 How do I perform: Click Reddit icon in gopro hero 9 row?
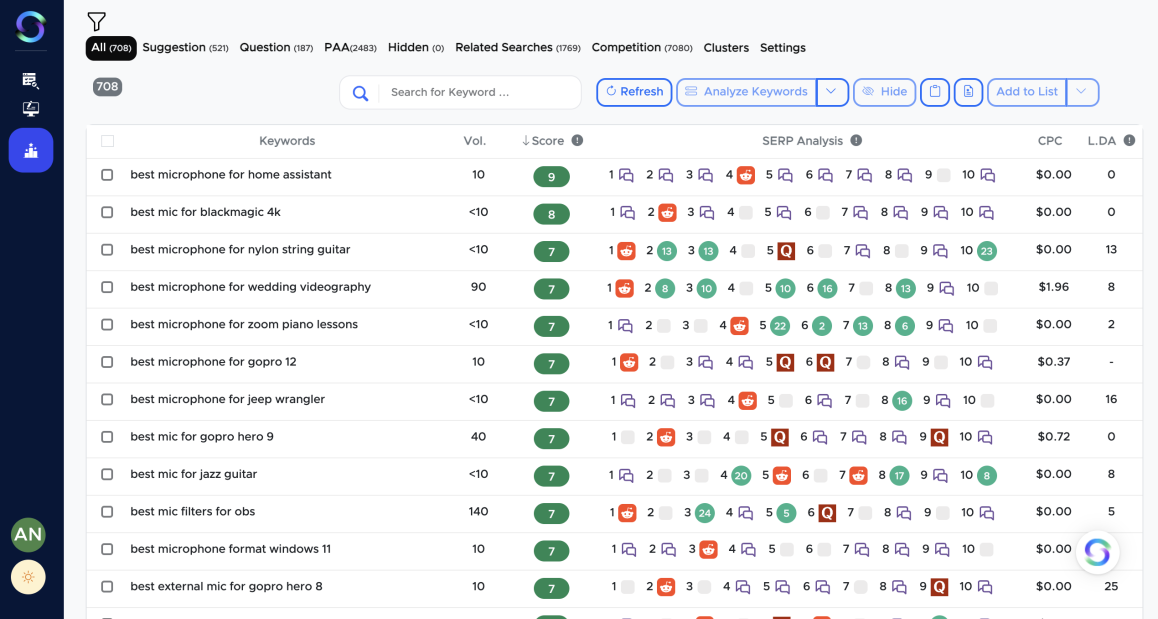pyautogui.click(x=666, y=437)
